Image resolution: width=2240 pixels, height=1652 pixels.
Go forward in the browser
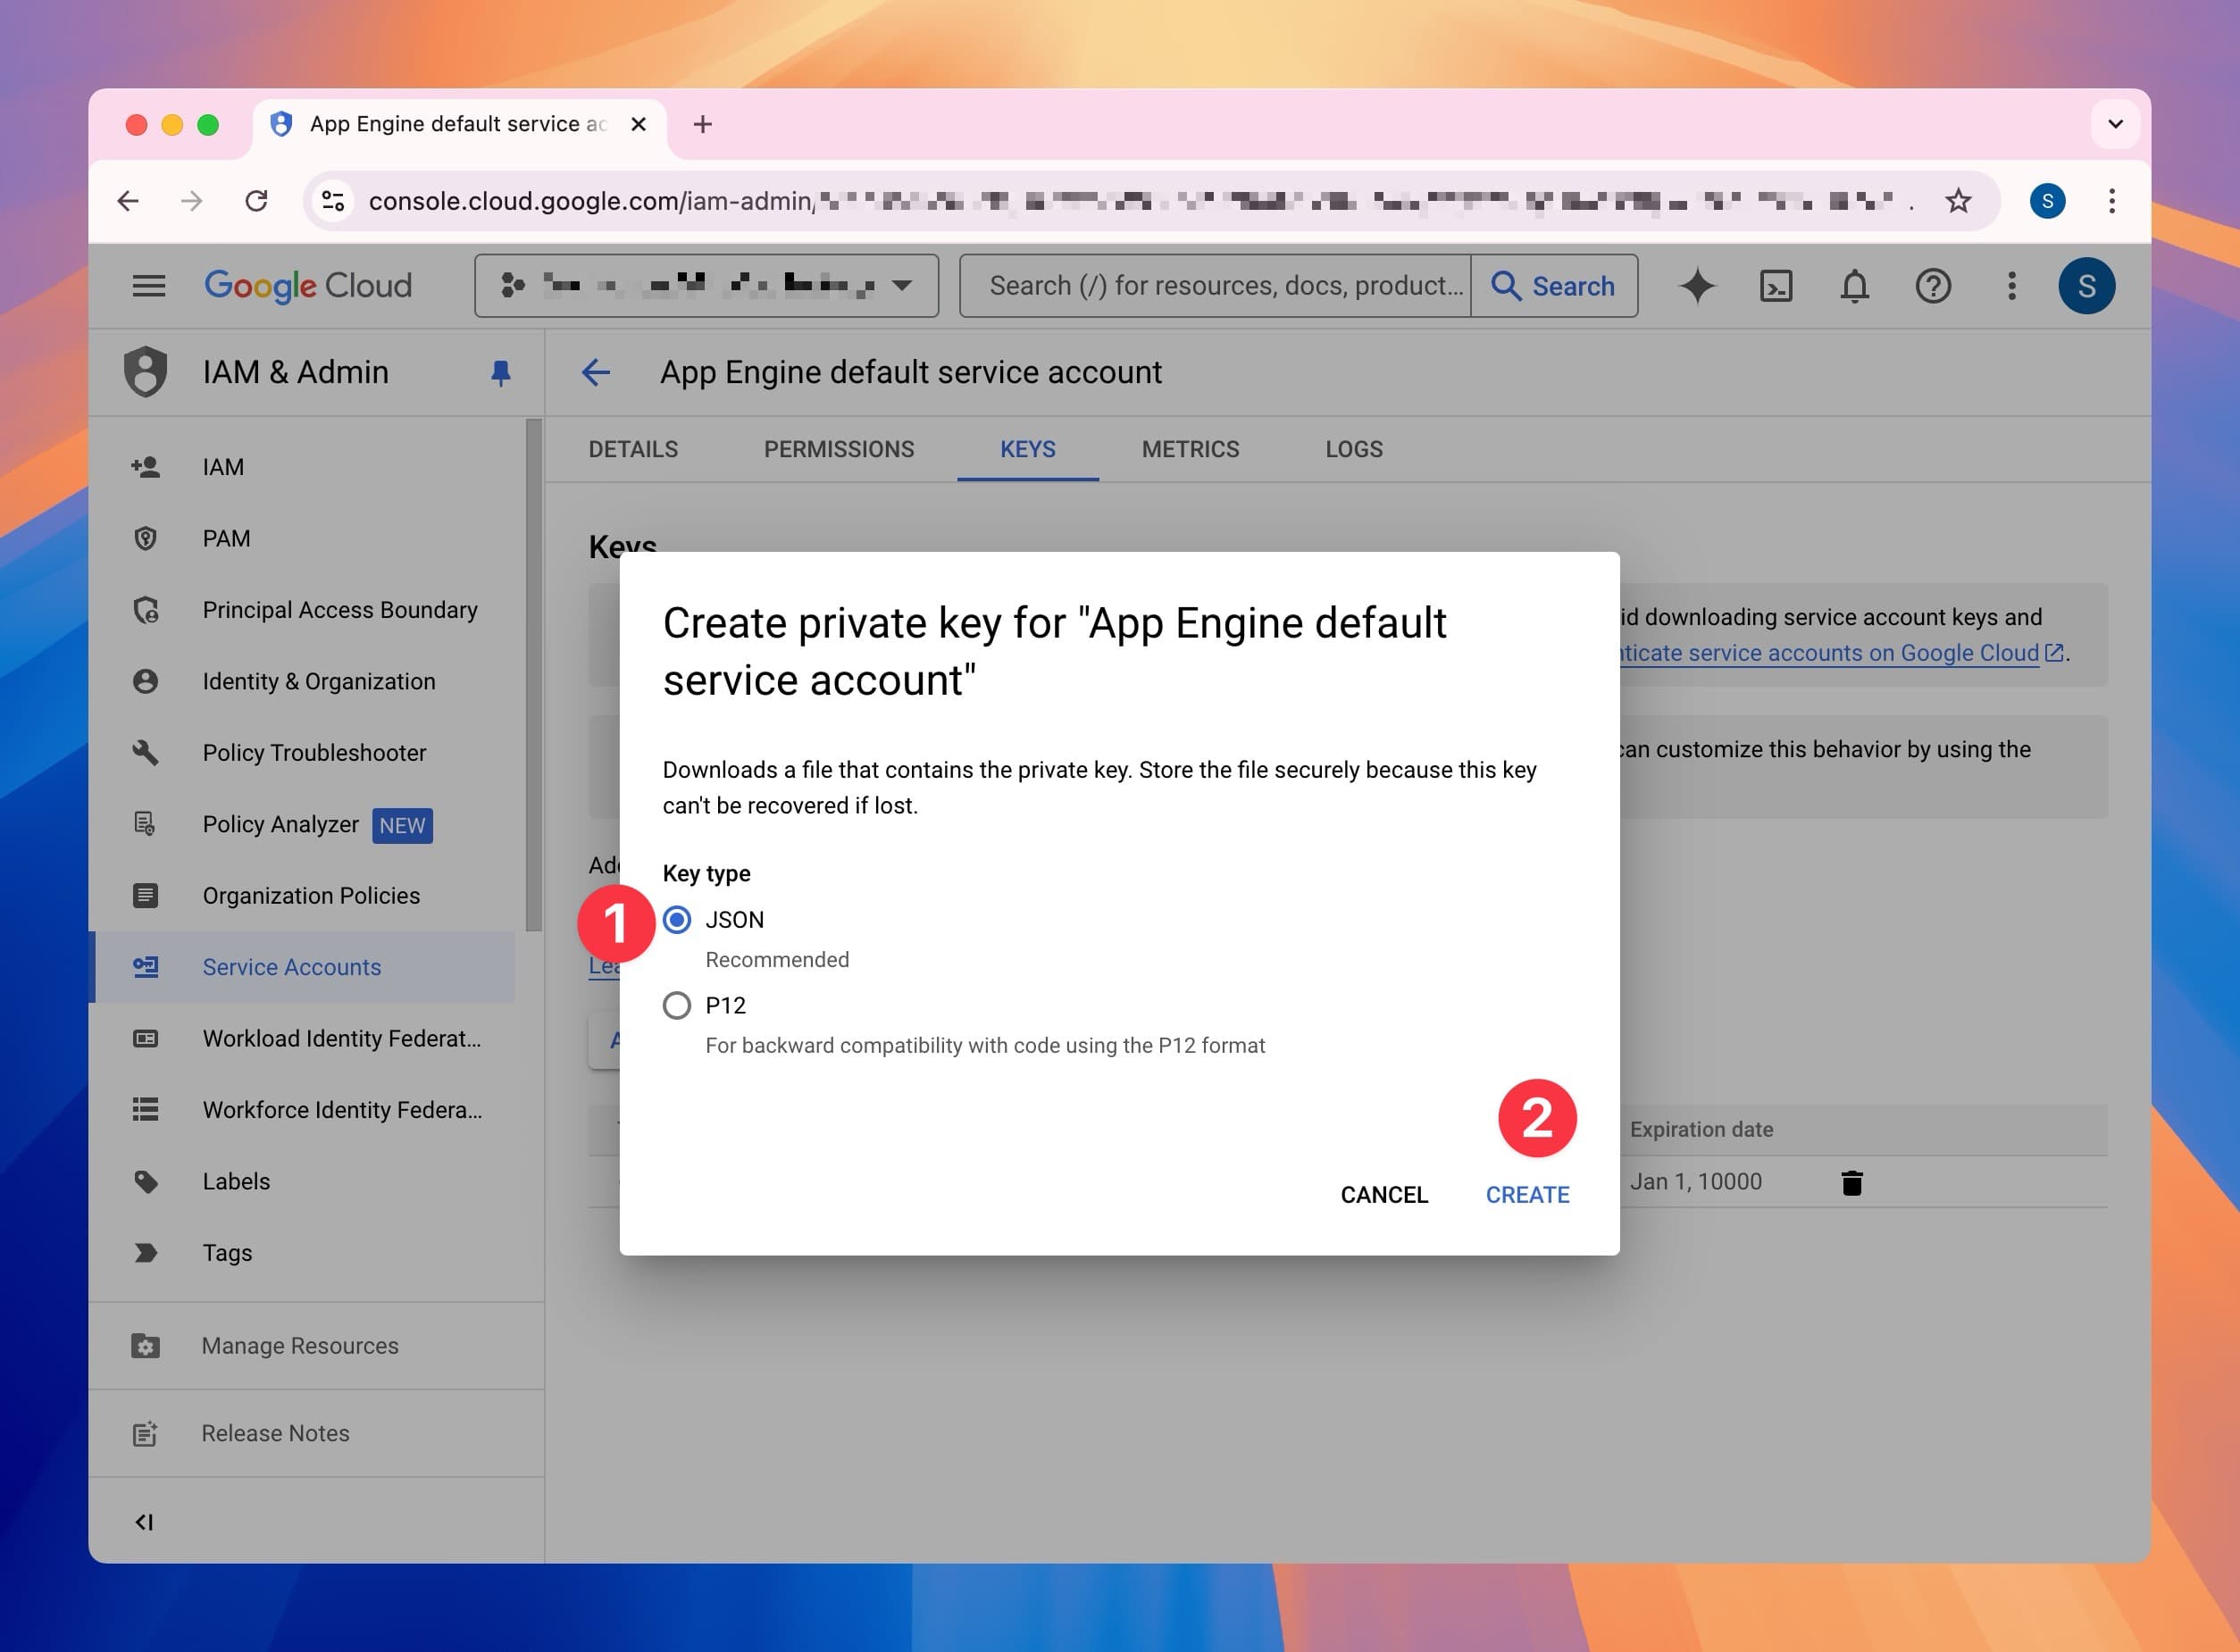[x=192, y=201]
